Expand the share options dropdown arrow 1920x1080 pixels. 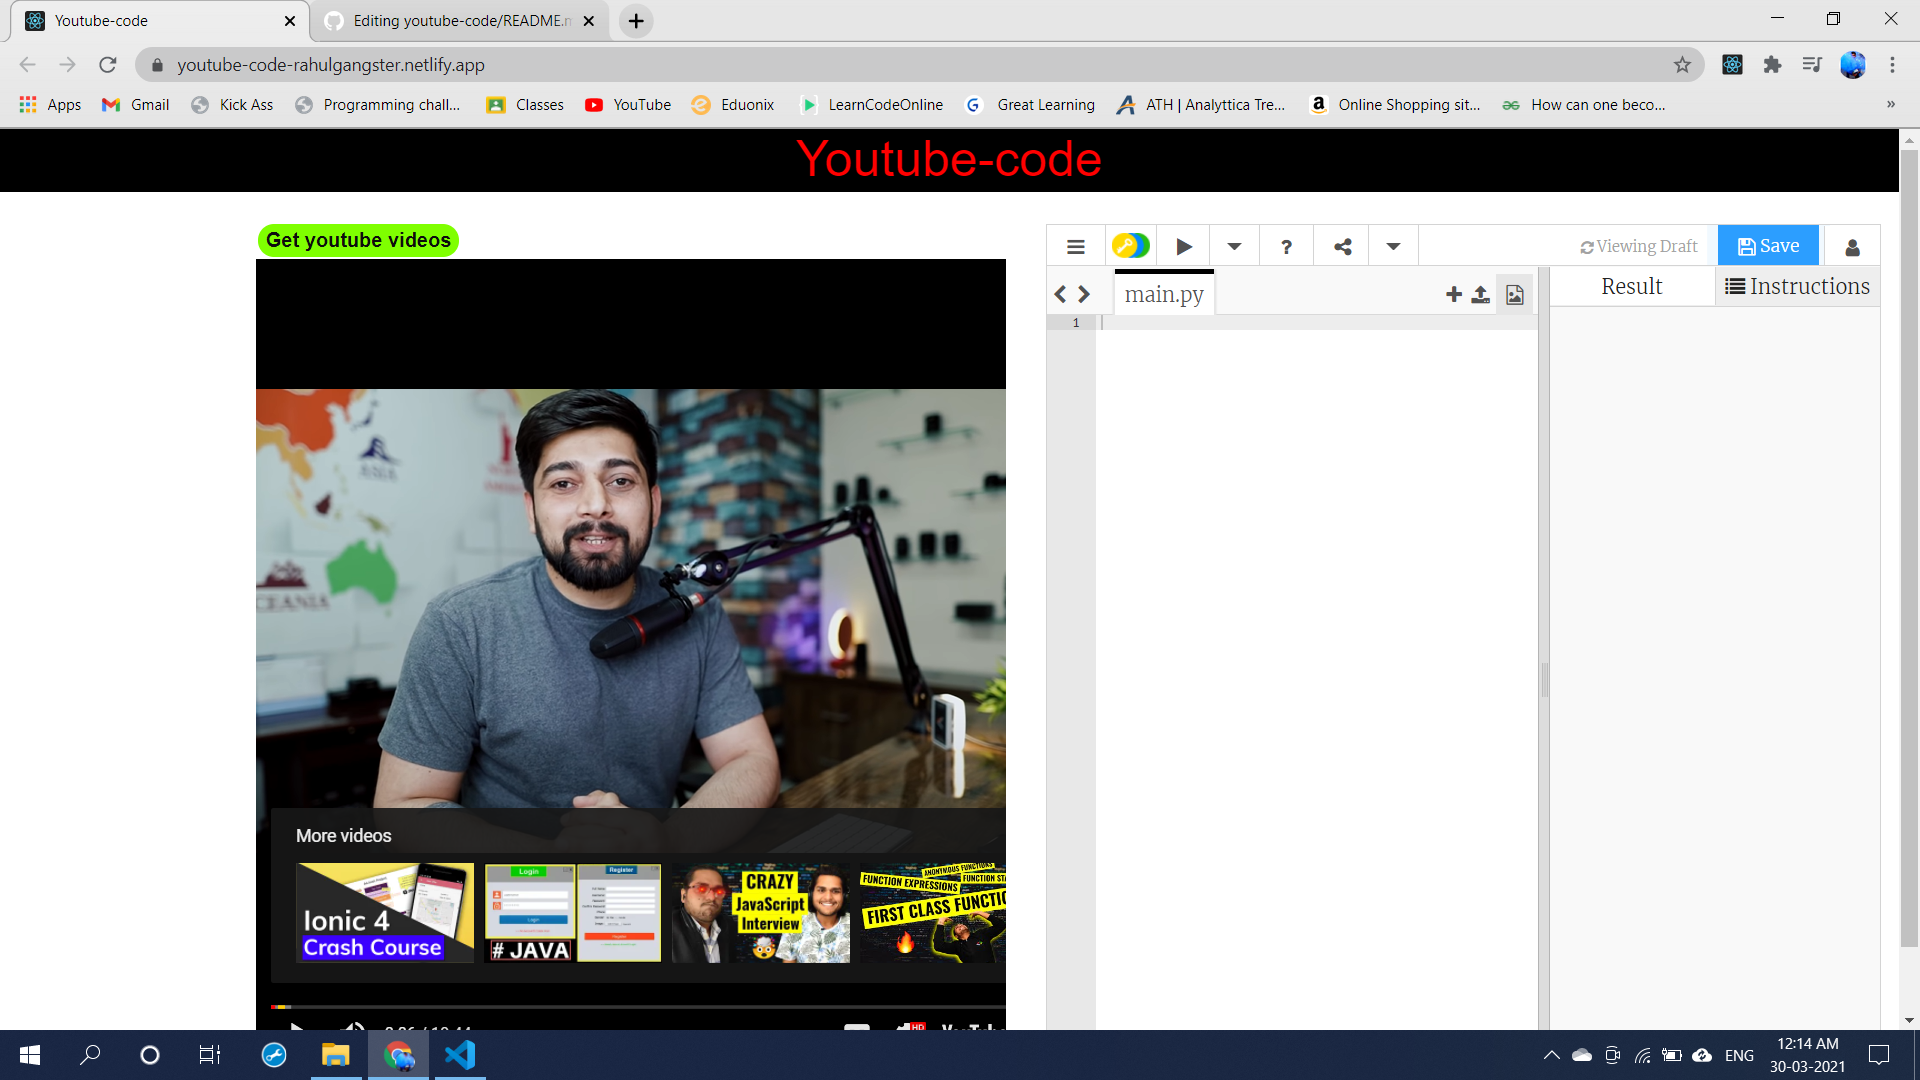tap(1393, 246)
